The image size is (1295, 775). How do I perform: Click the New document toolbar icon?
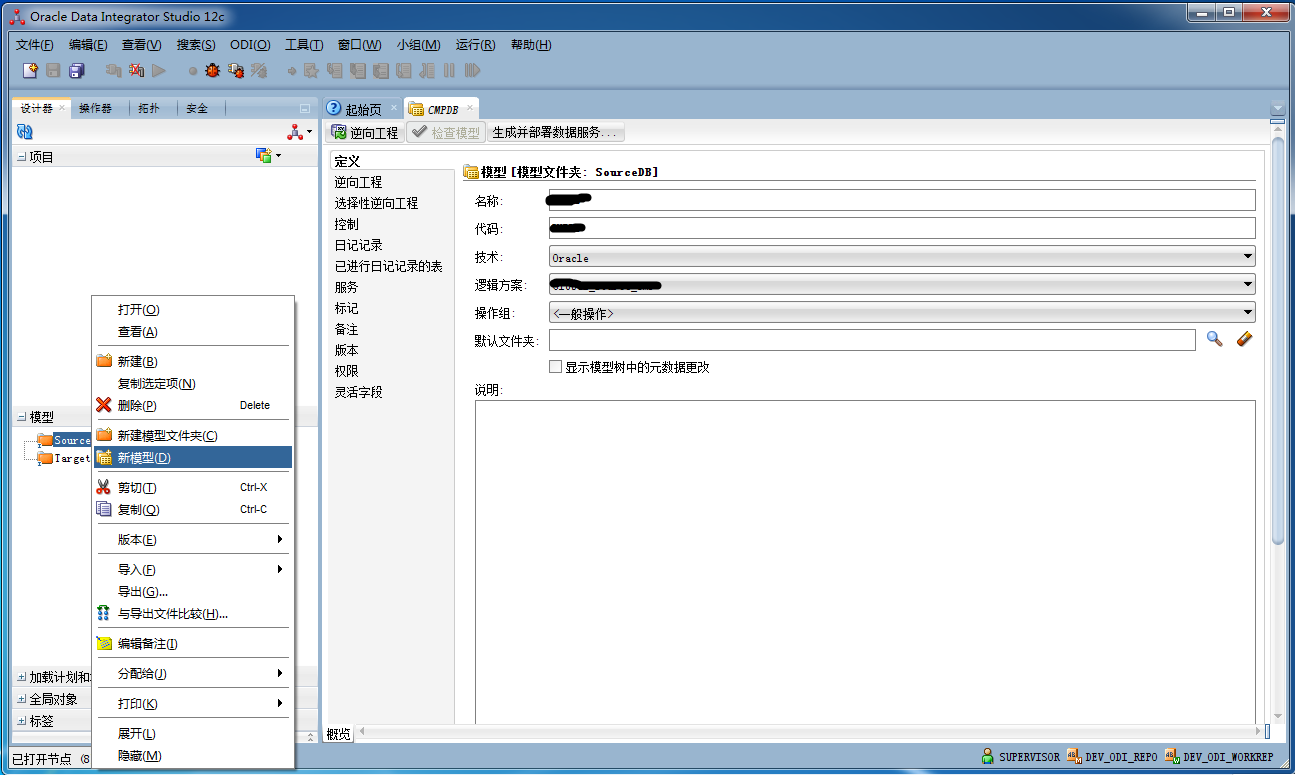[30, 70]
